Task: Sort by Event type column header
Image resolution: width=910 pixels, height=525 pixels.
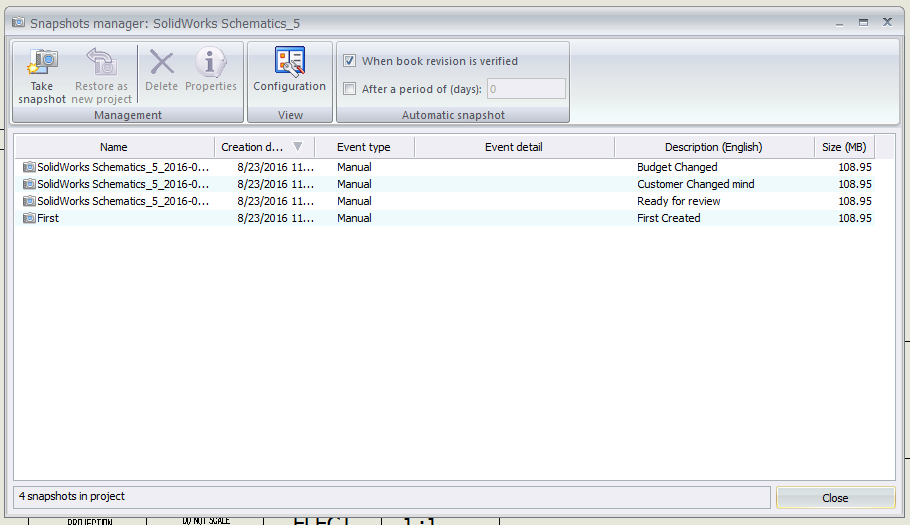Action: click(x=364, y=147)
